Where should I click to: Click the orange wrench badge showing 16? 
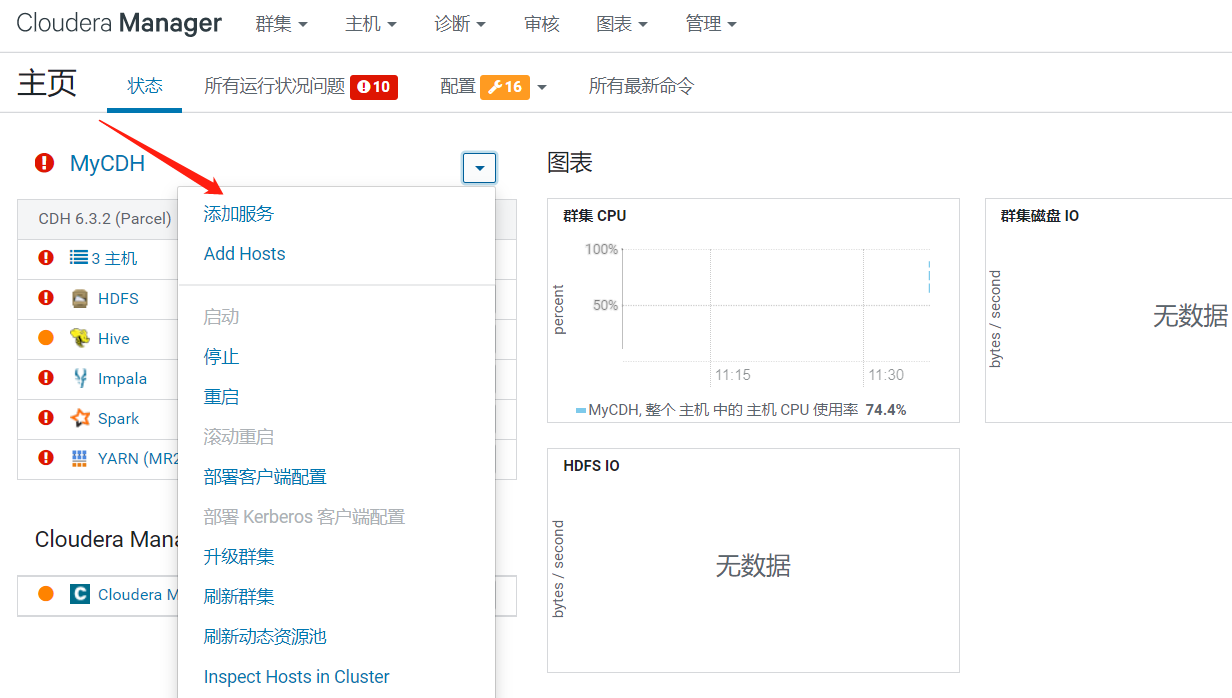coord(505,87)
